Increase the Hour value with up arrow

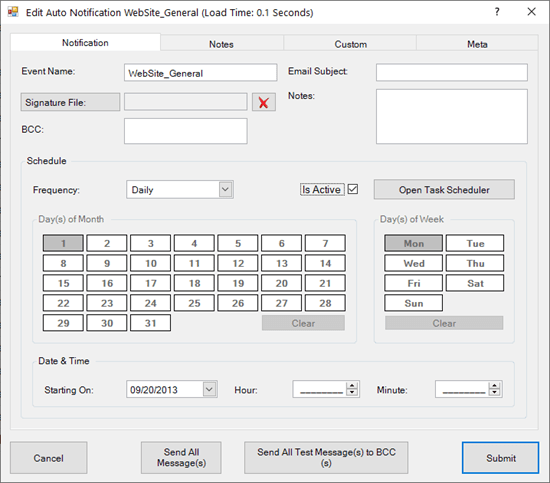(352, 385)
